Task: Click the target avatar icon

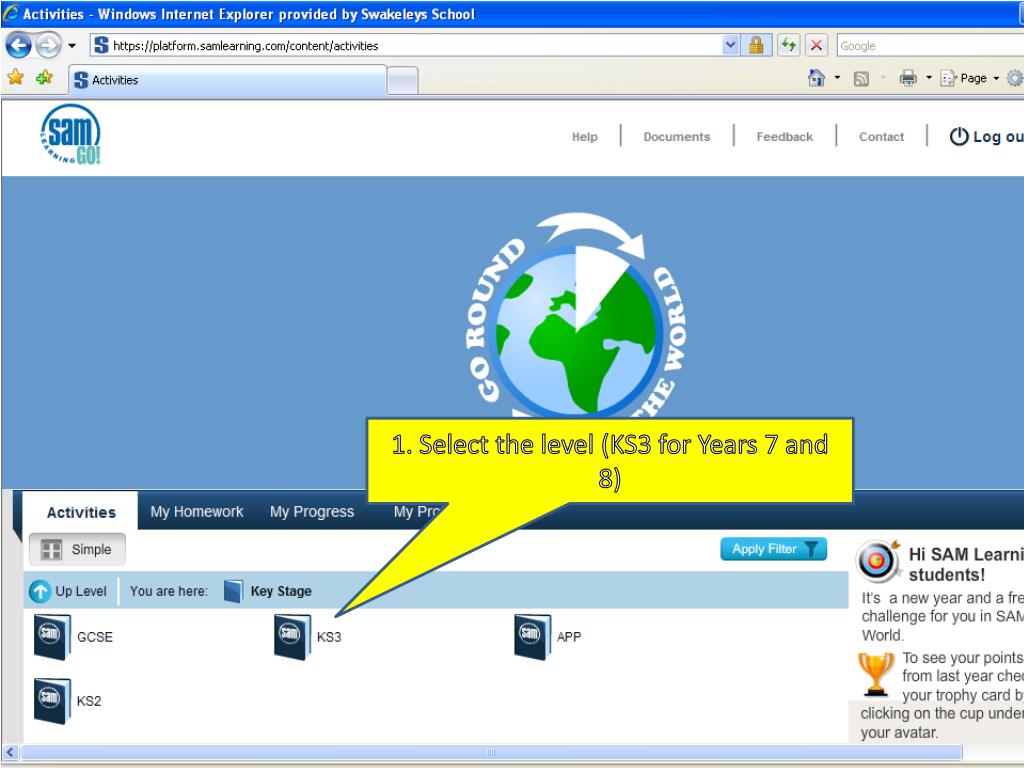Action: 878,560
